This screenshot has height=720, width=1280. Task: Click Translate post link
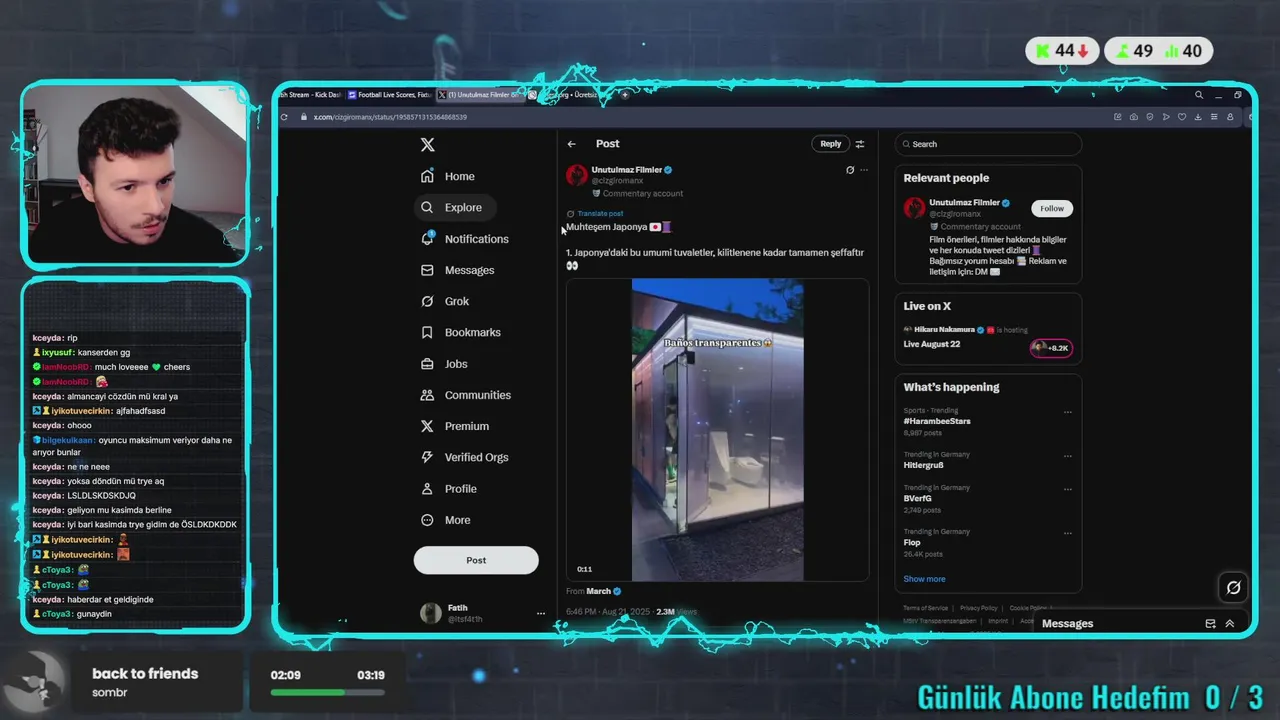pyautogui.click(x=600, y=213)
